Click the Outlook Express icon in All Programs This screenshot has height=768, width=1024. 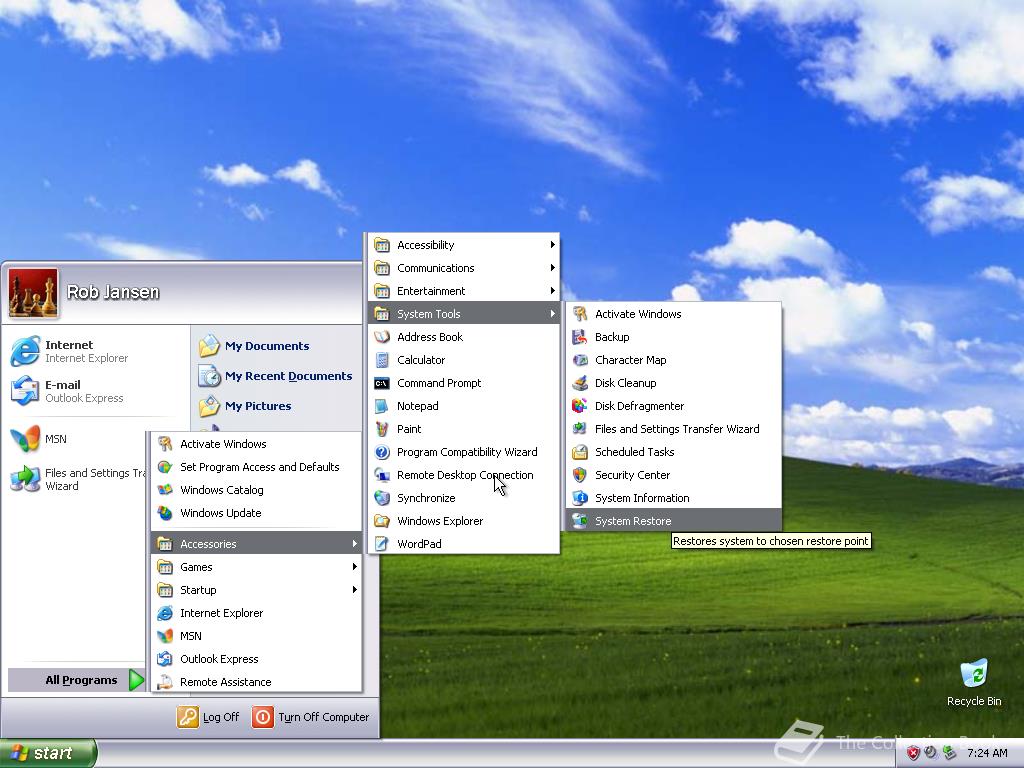point(165,659)
